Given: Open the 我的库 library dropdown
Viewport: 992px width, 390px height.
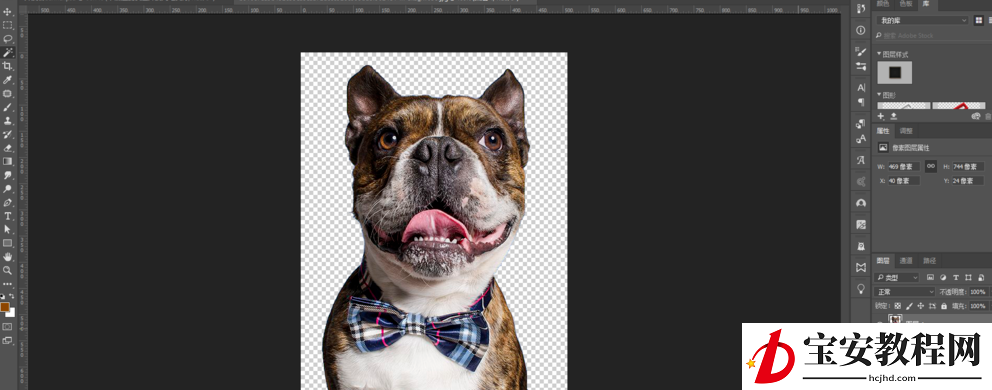Looking at the screenshot, I should pos(922,20).
